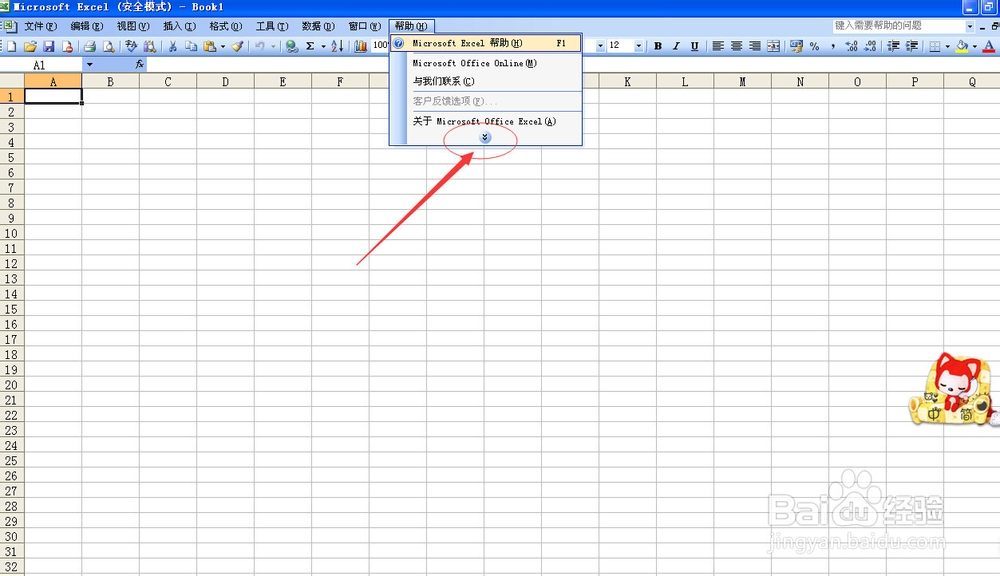
Task: Open the fill color dropdown arrow
Action: (974, 46)
